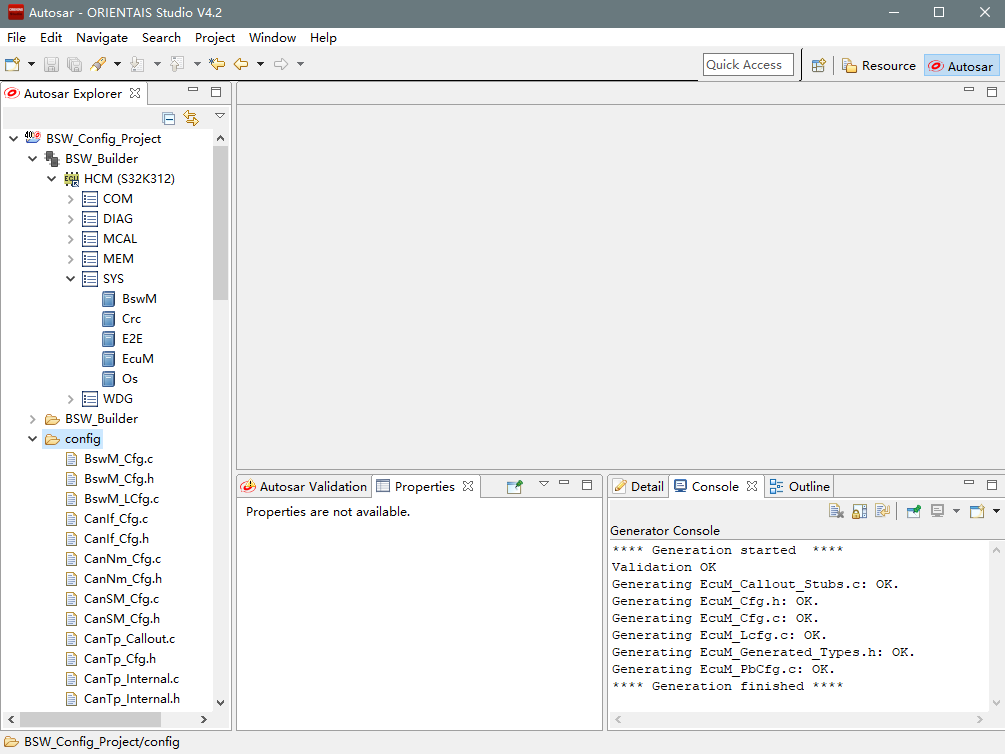
Task: Click the Back navigation arrow in the toolbar
Action: (241, 65)
